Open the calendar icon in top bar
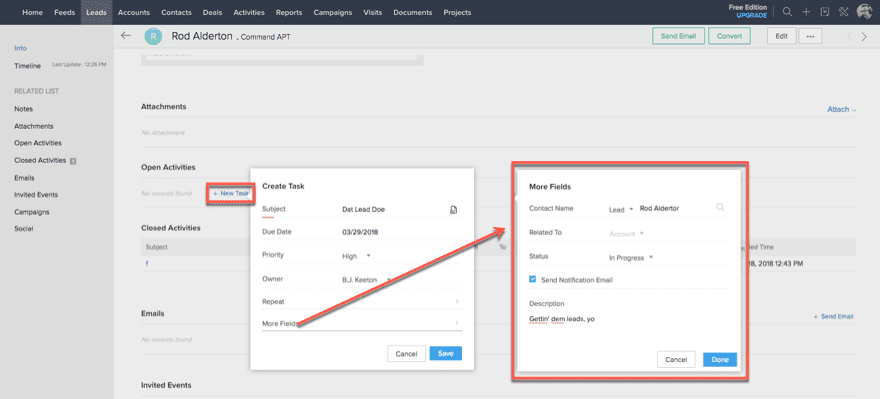Screen dimensions: 880x399 (824, 12)
